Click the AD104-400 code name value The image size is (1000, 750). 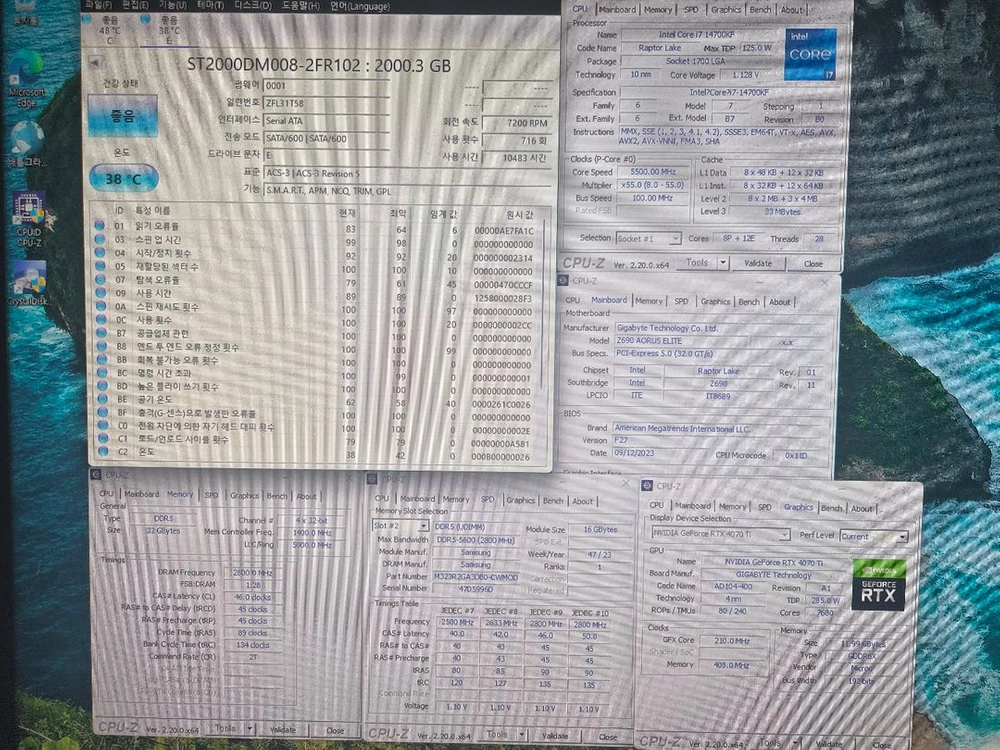(733, 586)
